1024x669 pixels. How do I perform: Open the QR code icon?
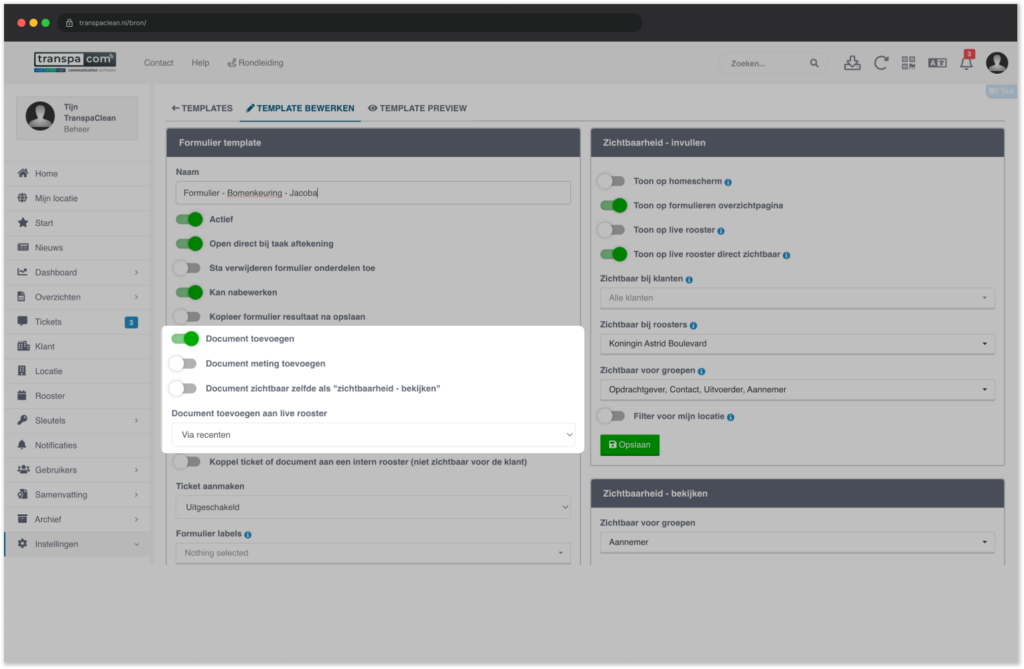point(908,63)
